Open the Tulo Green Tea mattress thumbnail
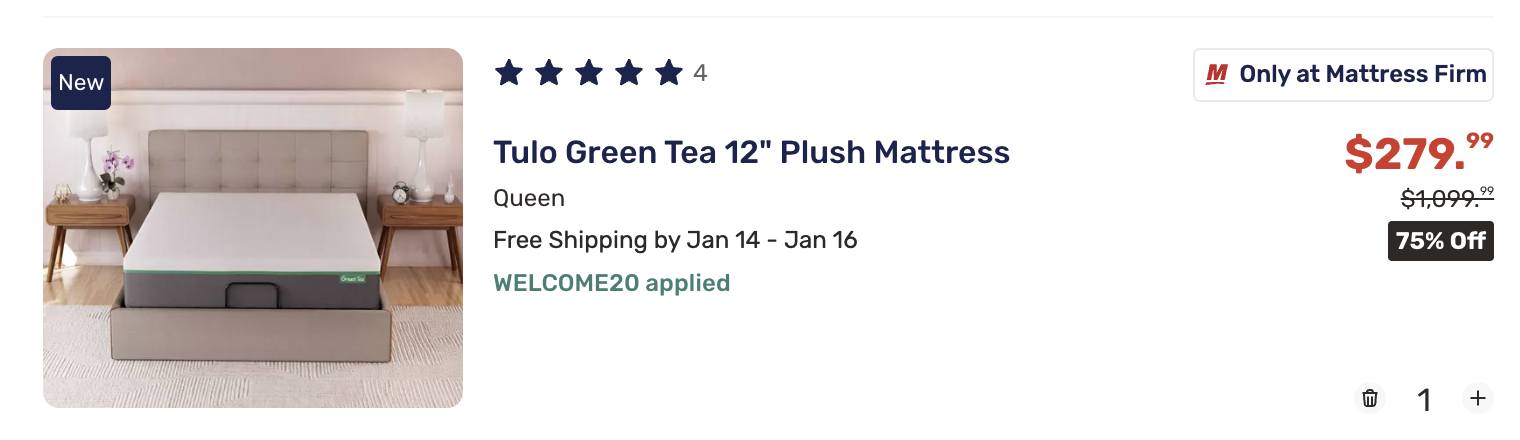 click(253, 228)
